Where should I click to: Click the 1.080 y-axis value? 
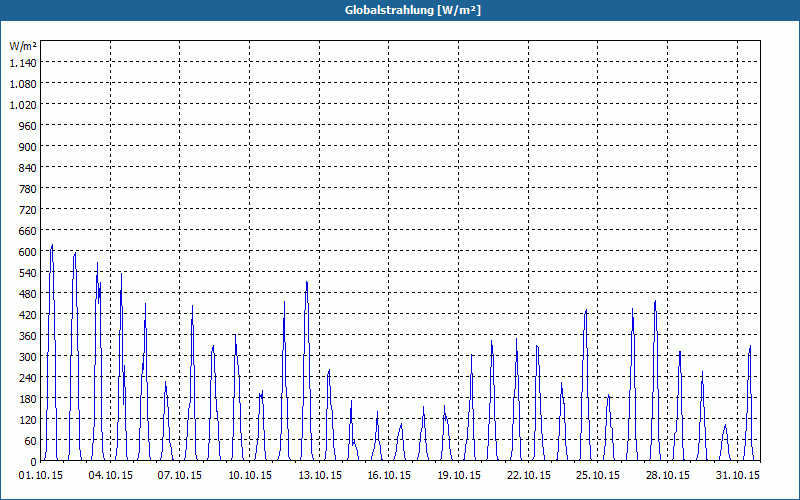pos(23,83)
